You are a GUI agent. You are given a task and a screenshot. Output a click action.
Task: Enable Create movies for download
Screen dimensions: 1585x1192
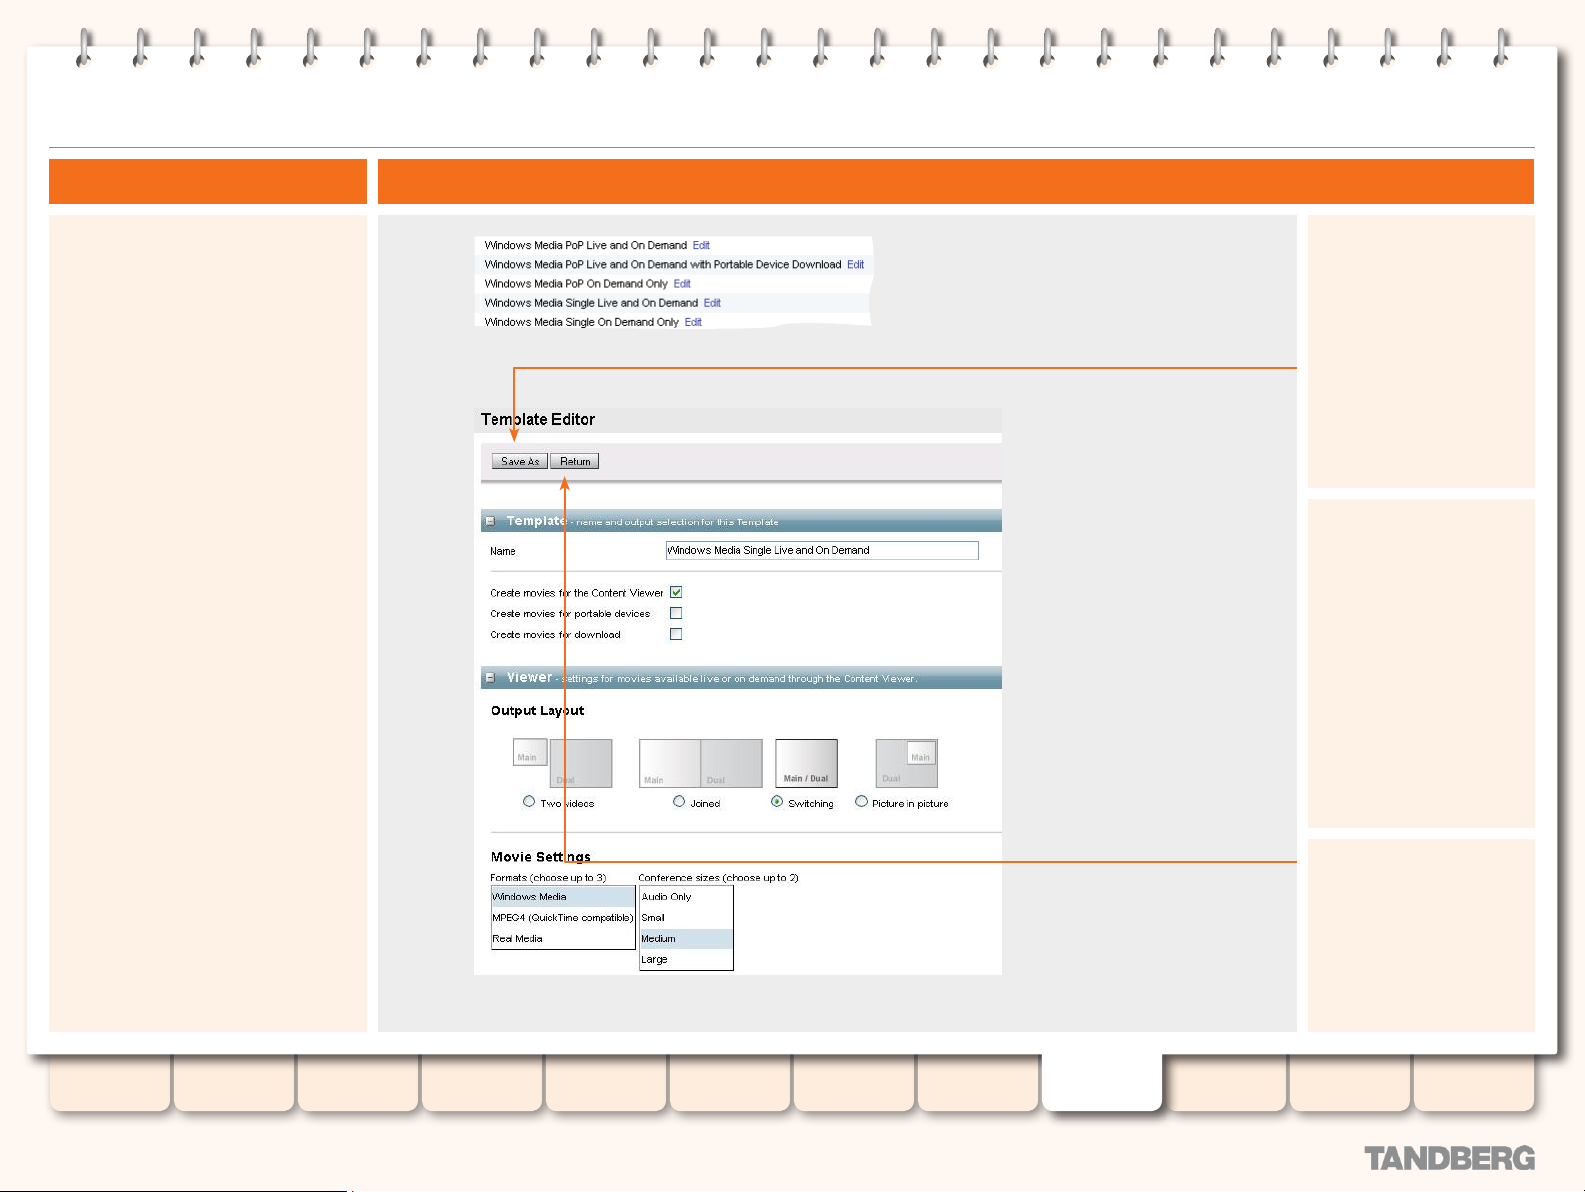[x=676, y=634]
